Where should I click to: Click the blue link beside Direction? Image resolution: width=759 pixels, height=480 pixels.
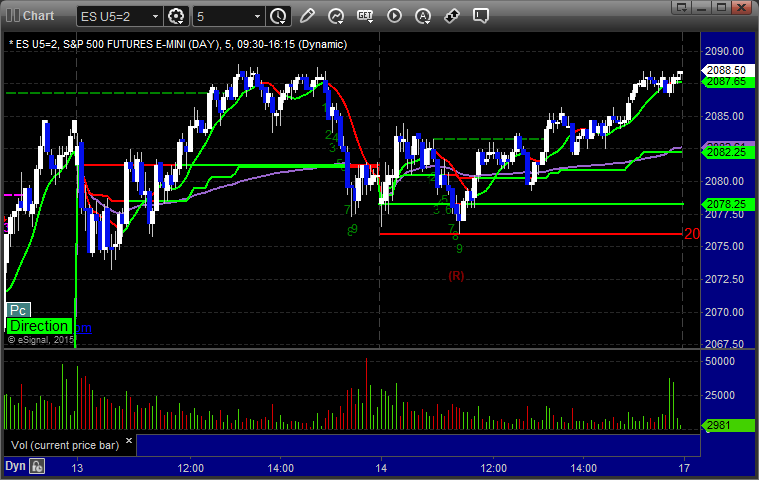pos(83,328)
